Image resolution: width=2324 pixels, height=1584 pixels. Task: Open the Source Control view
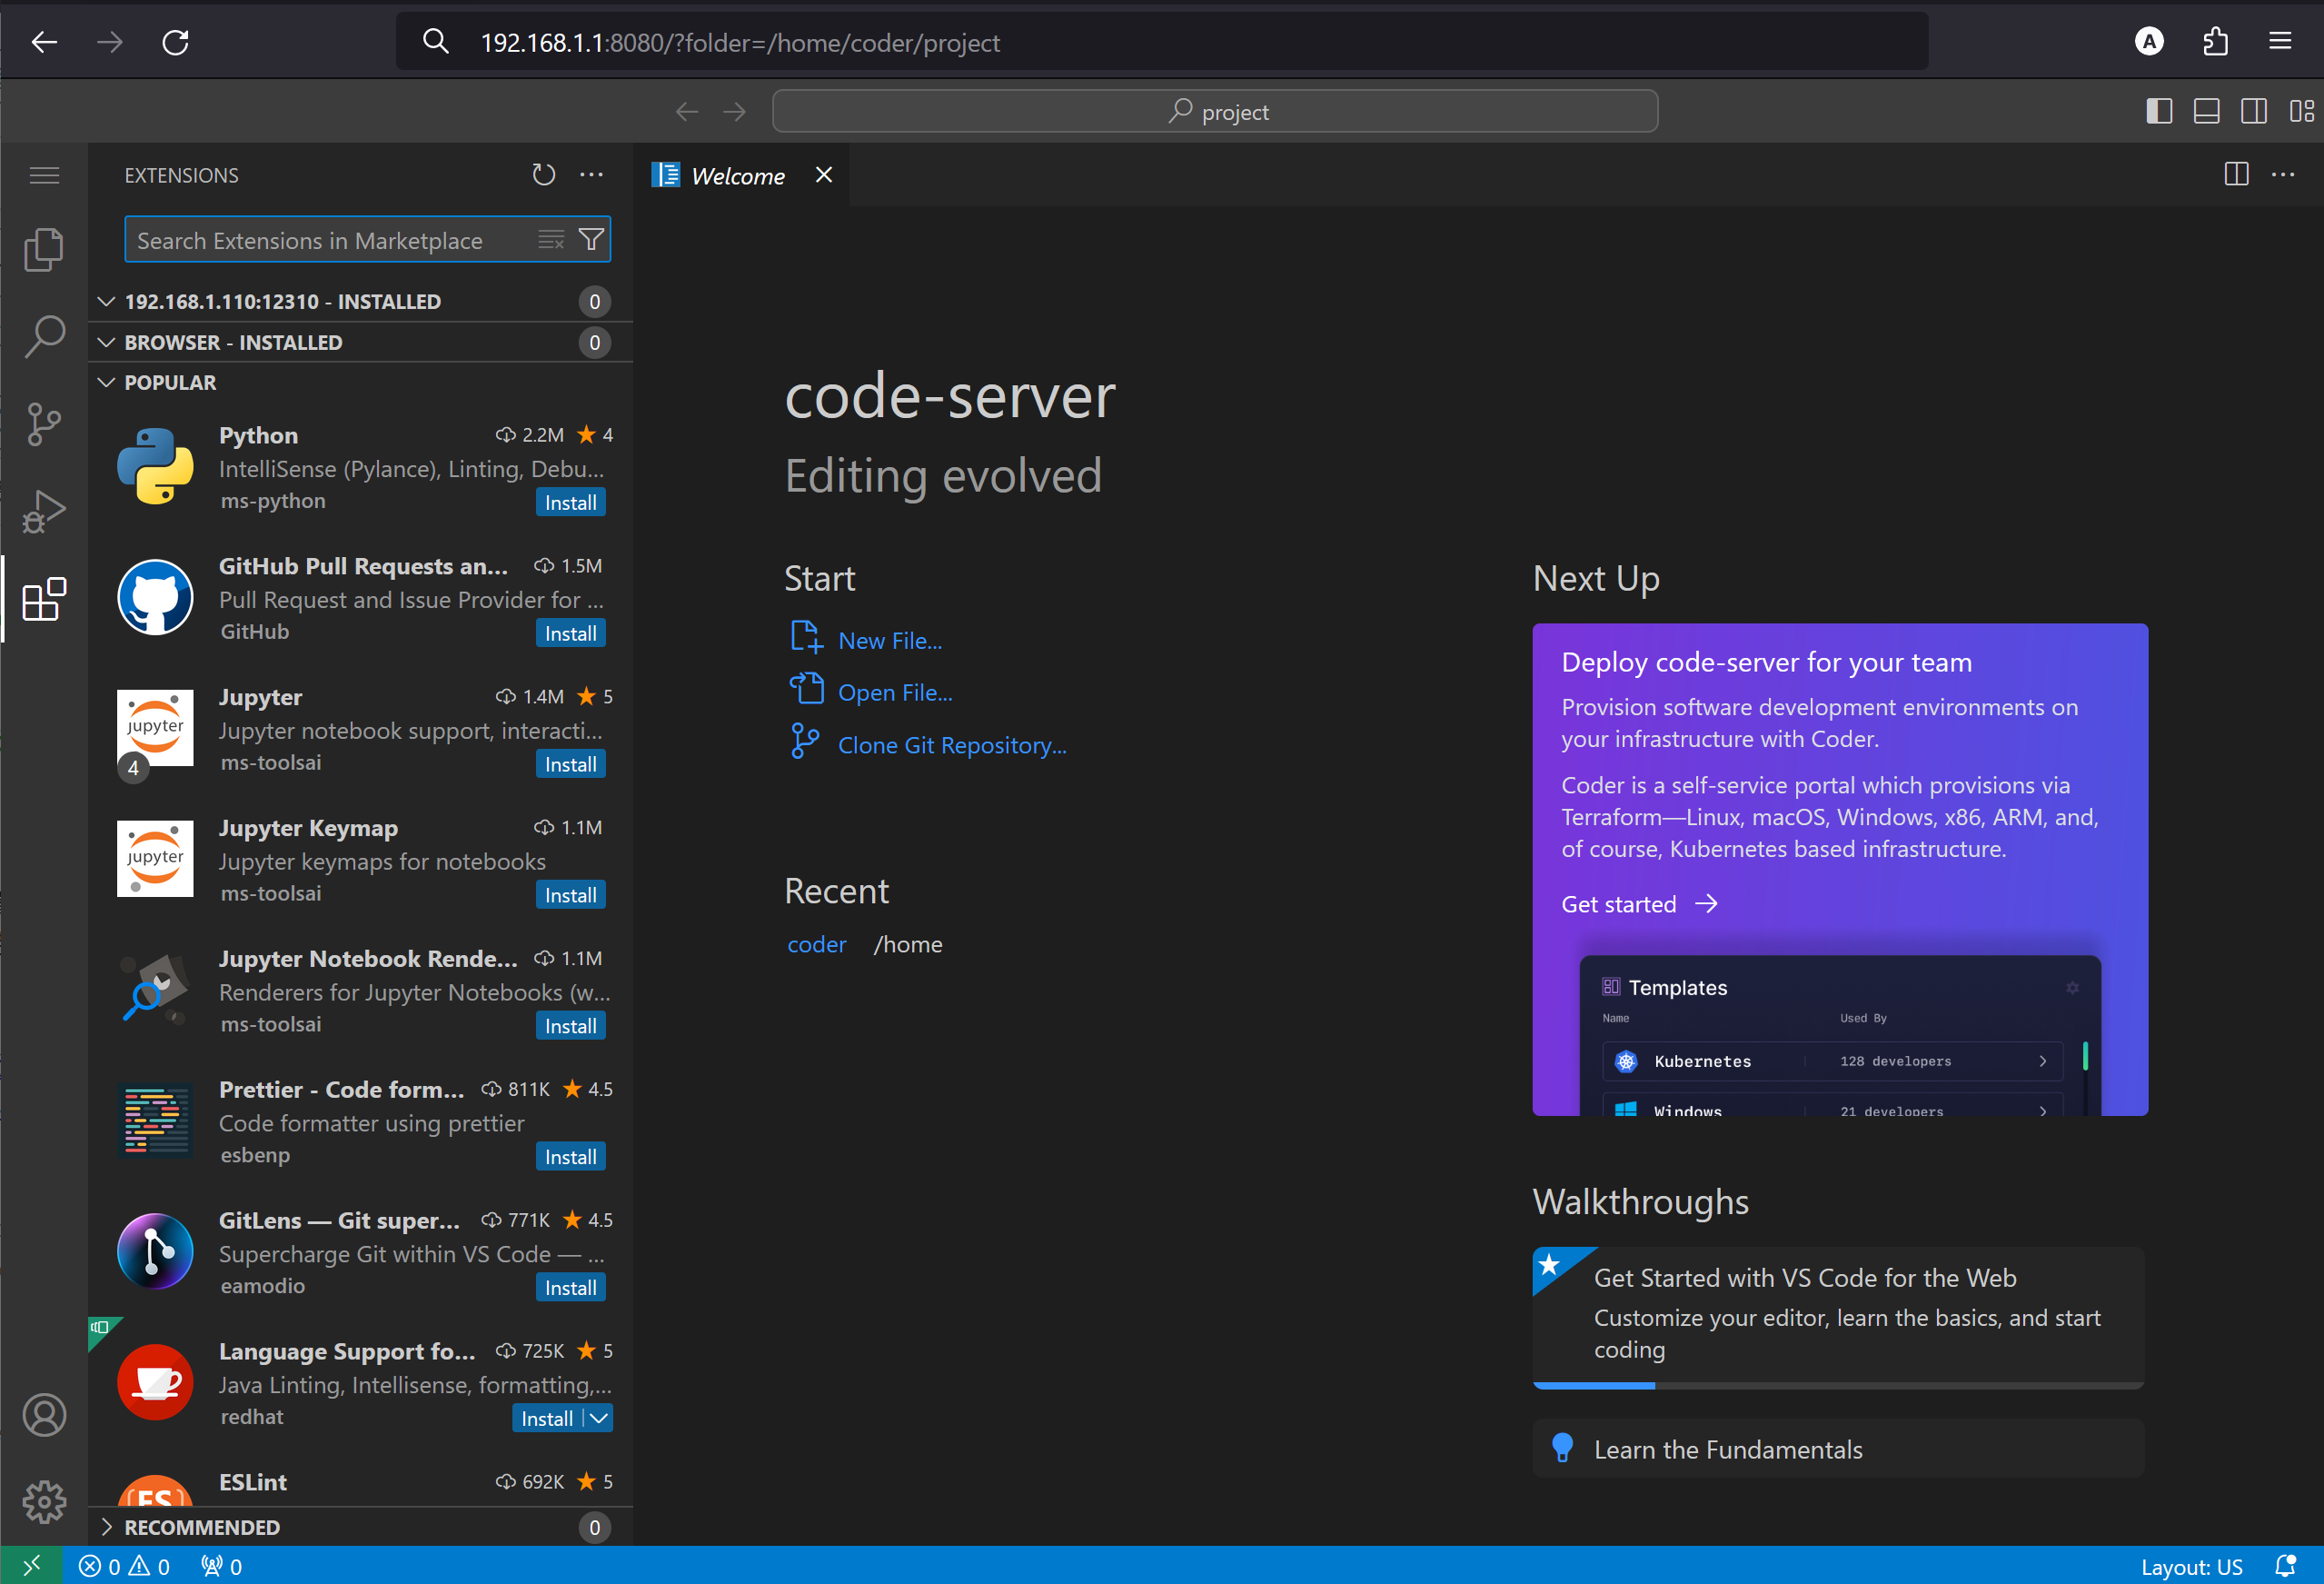44,424
